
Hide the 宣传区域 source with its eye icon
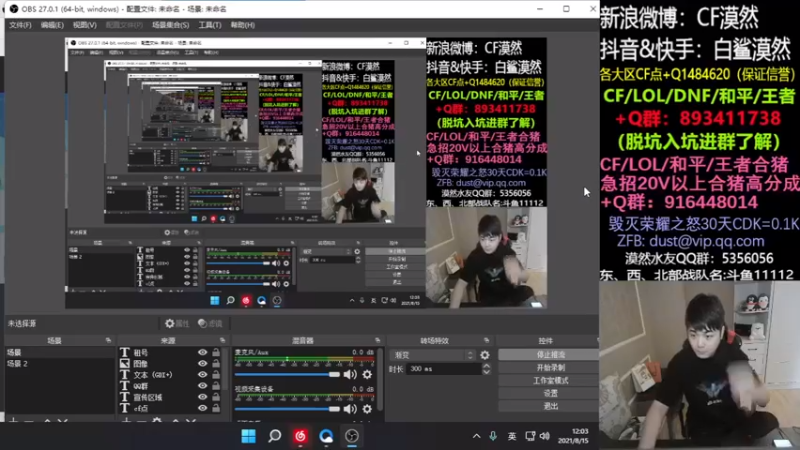[203, 397]
